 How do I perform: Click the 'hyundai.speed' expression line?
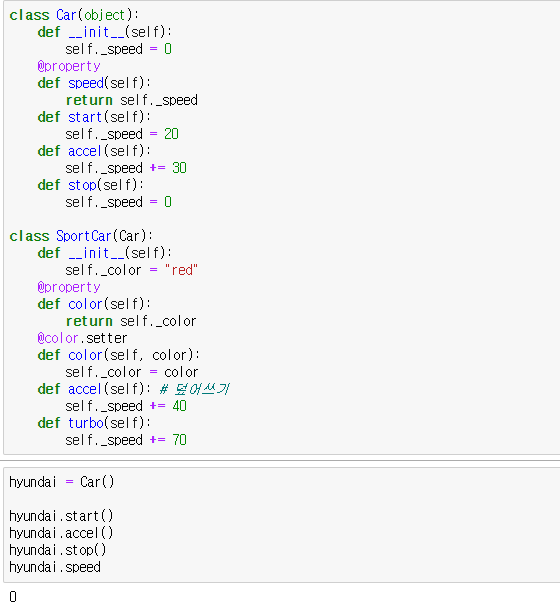tap(55, 567)
